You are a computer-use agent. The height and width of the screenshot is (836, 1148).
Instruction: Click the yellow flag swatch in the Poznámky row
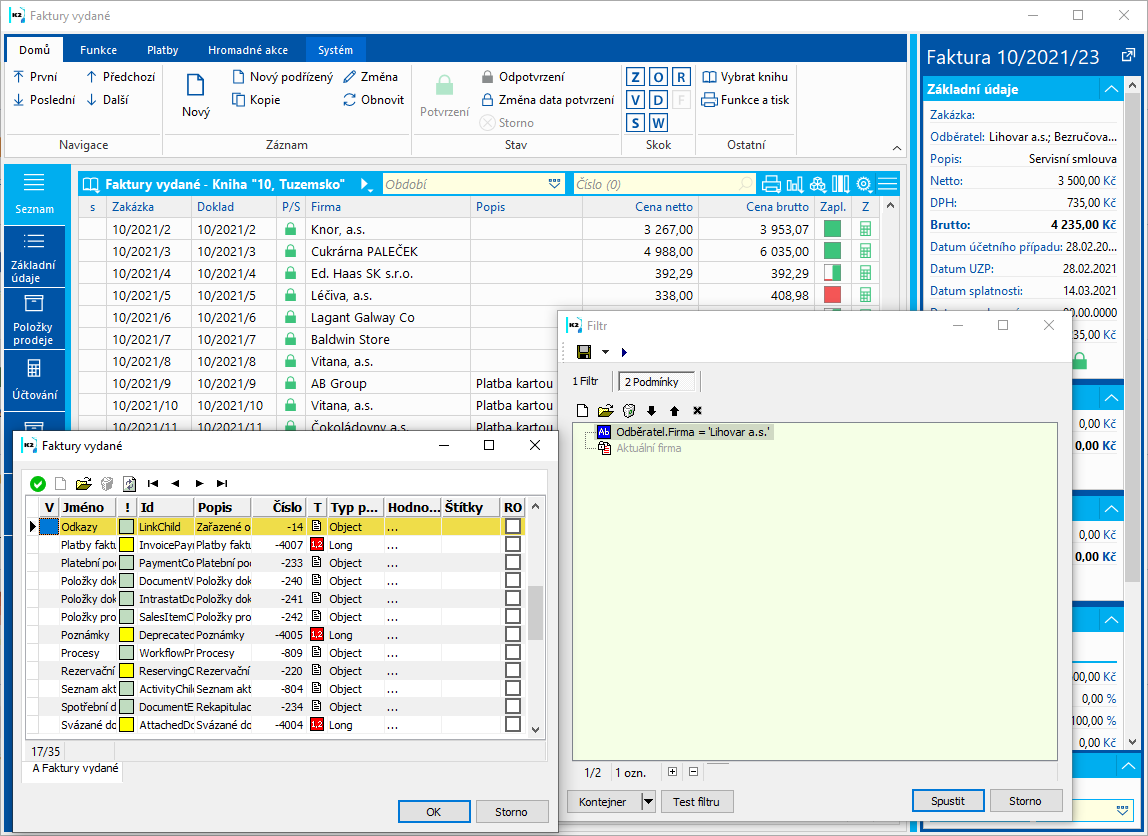click(x=127, y=635)
